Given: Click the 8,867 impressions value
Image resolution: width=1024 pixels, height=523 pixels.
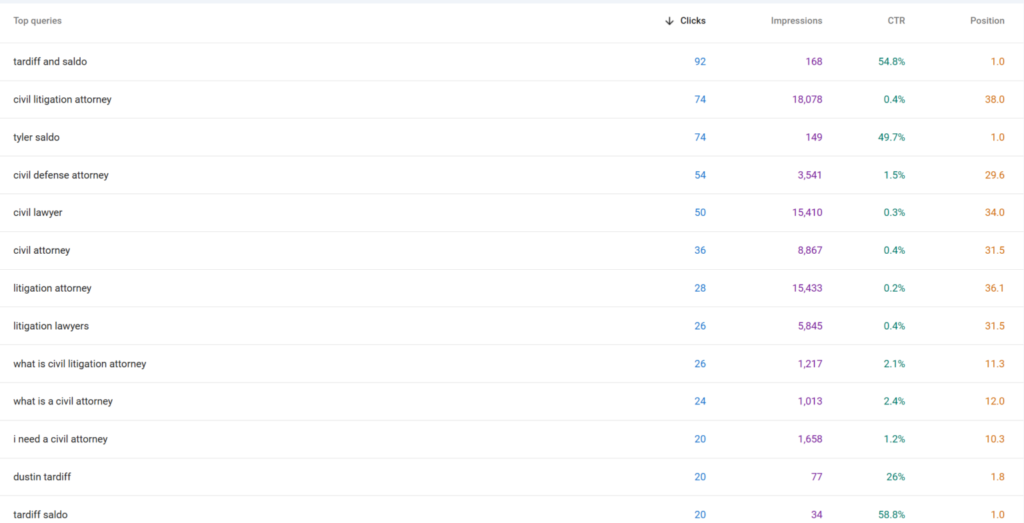Looking at the screenshot, I should click(x=810, y=251).
